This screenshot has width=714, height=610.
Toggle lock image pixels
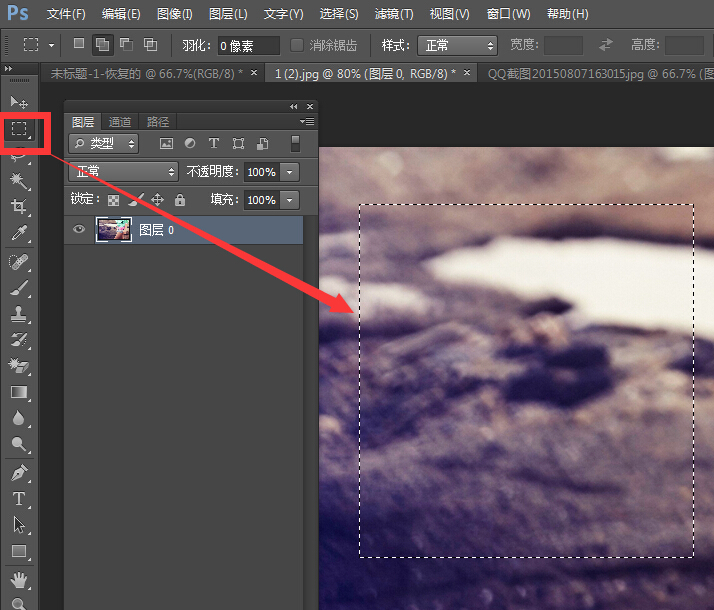coord(136,199)
